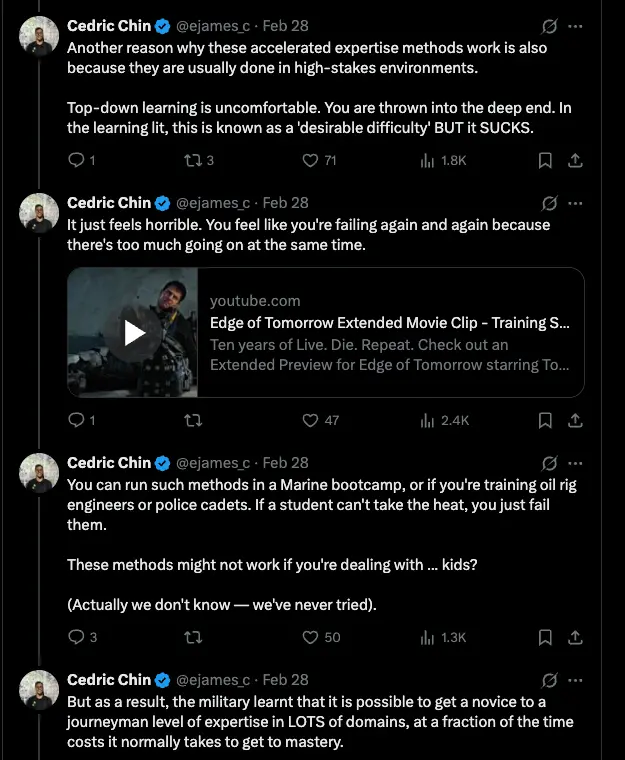Screen dimensions: 625x760
Task: Open more options on 'feels horrible' tweet
Action: coord(575,203)
